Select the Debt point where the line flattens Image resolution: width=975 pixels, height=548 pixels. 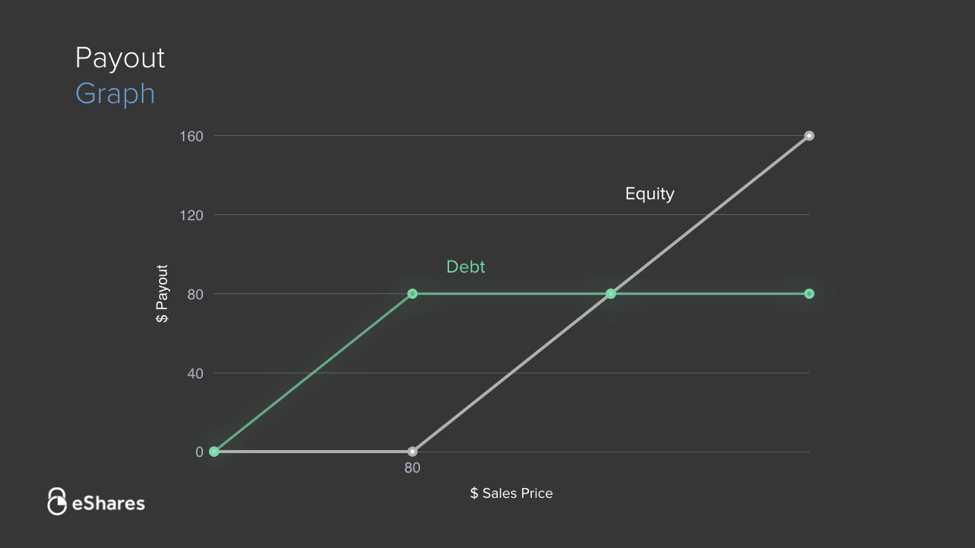pyautogui.click(x=412, y=294)
